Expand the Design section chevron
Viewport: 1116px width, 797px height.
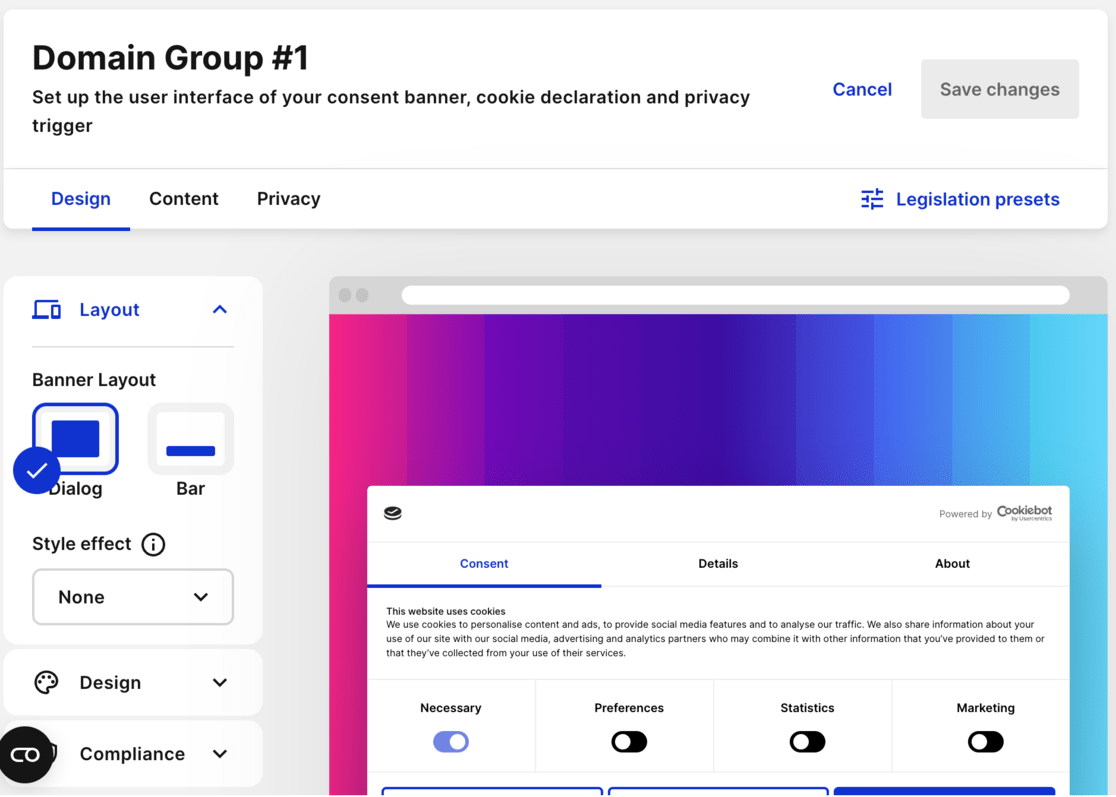220,683
